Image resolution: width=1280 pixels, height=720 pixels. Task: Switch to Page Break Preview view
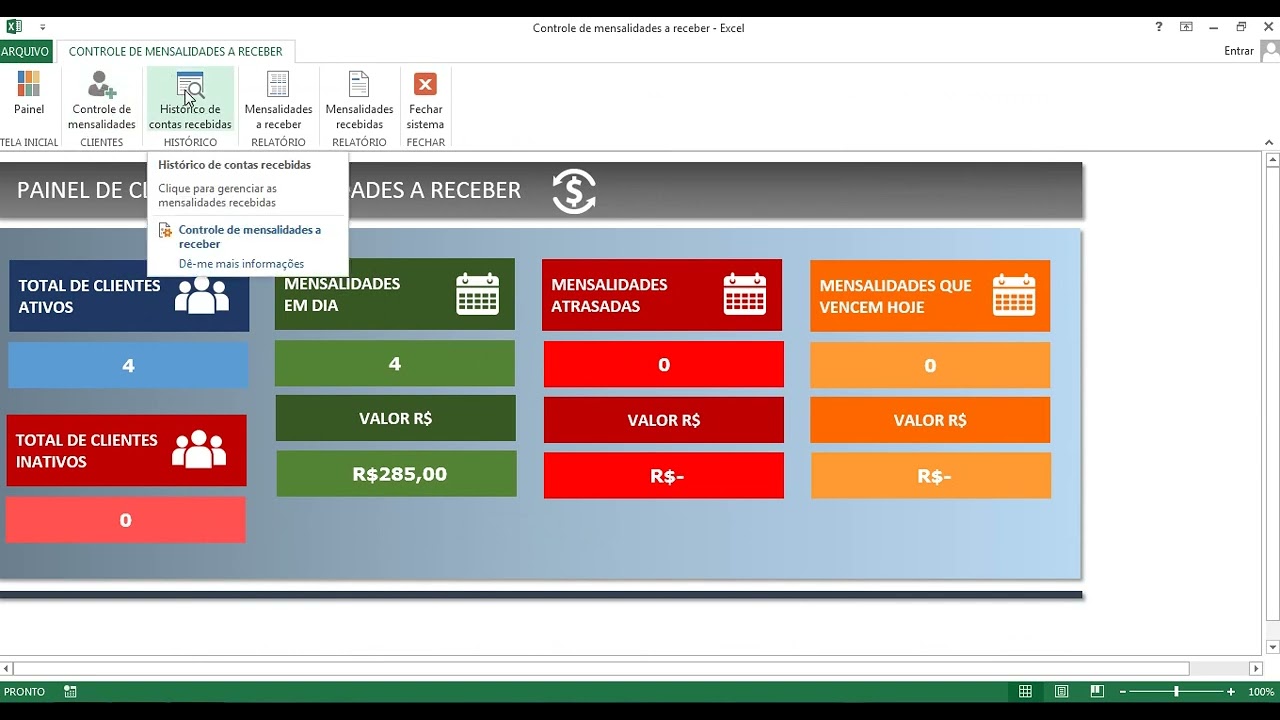click(x=1097, y=691)
